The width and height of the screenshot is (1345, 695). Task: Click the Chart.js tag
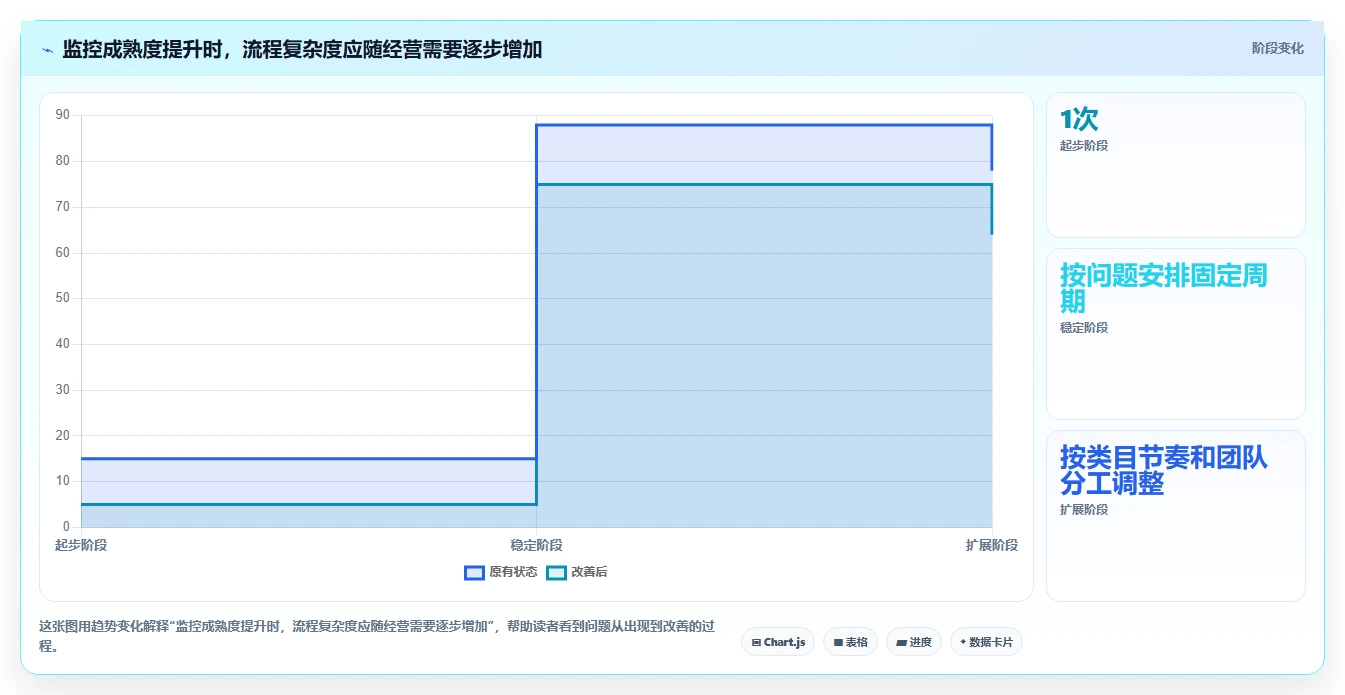coord(778,642)
